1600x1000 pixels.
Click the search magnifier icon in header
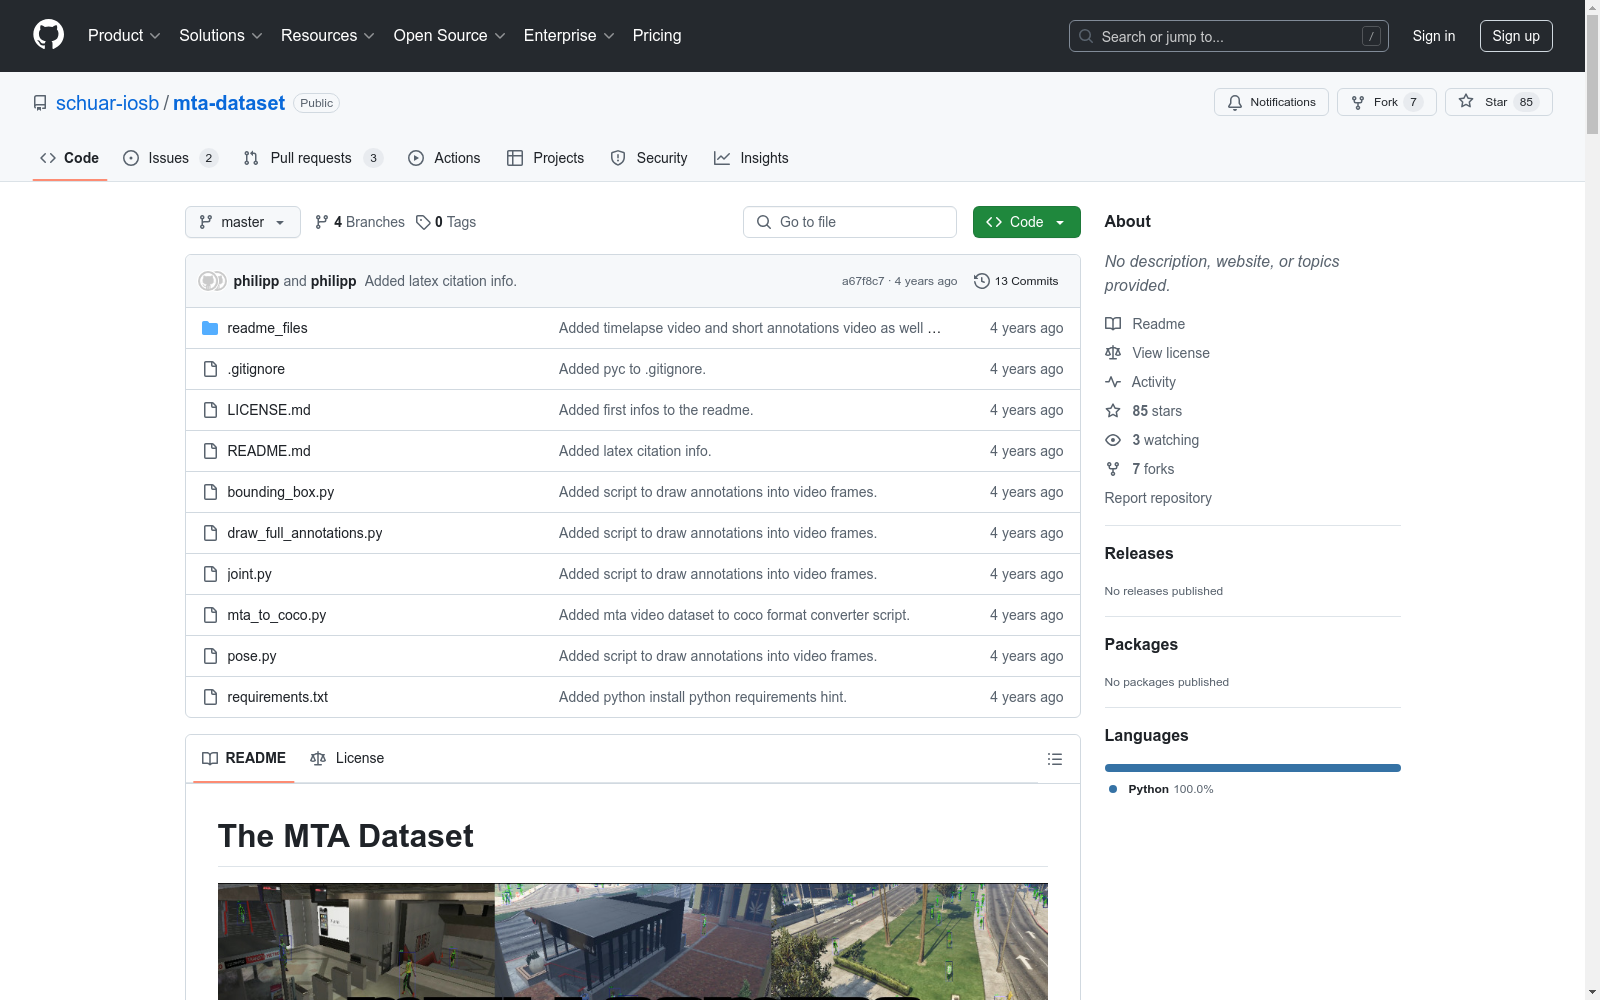click(1086, 36)
